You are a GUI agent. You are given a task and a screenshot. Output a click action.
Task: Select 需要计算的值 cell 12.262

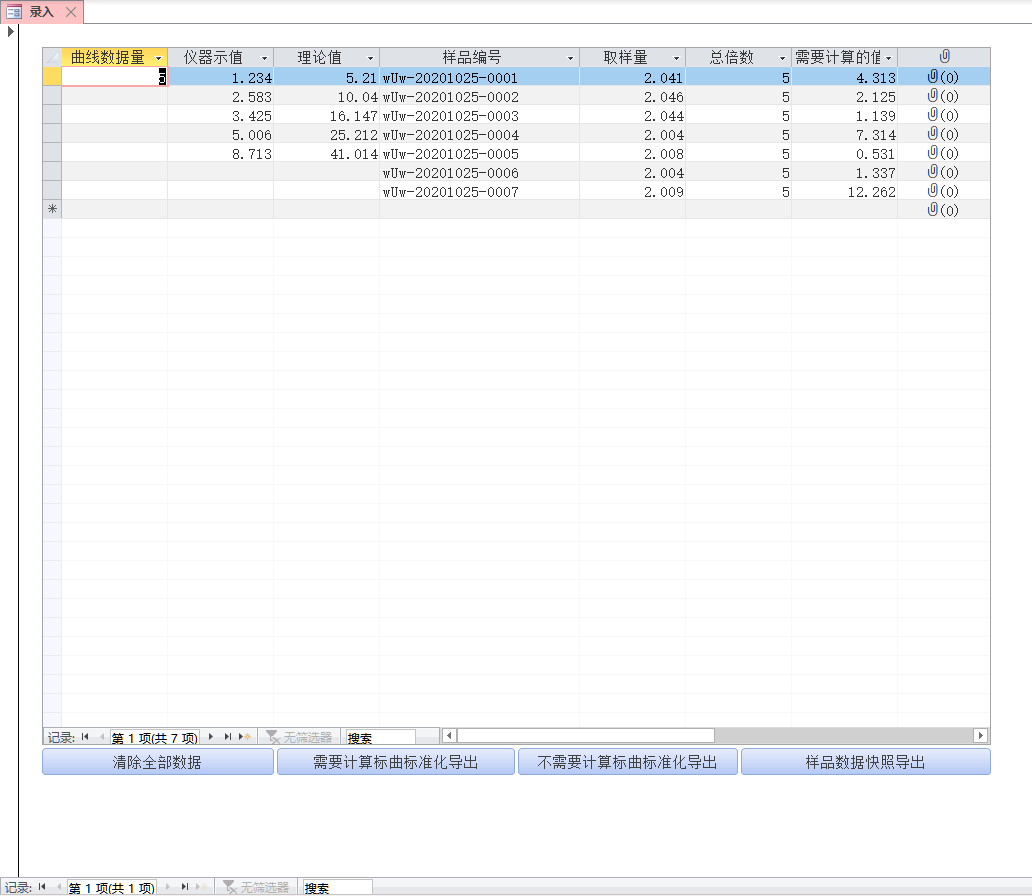[844, 192]
